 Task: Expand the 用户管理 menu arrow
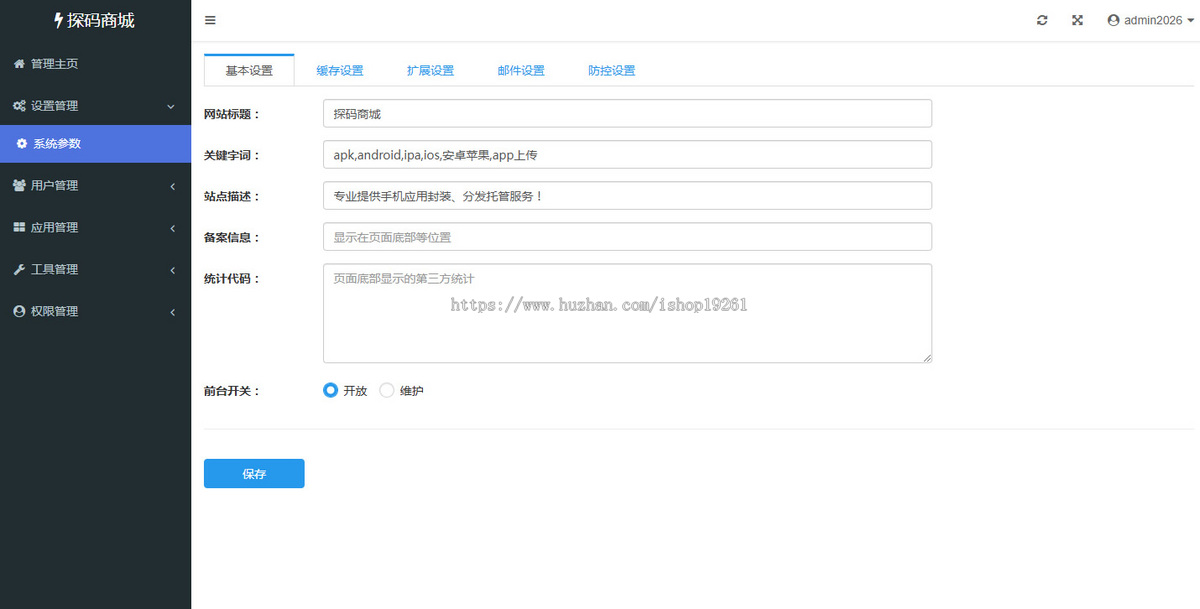(172, 186)
